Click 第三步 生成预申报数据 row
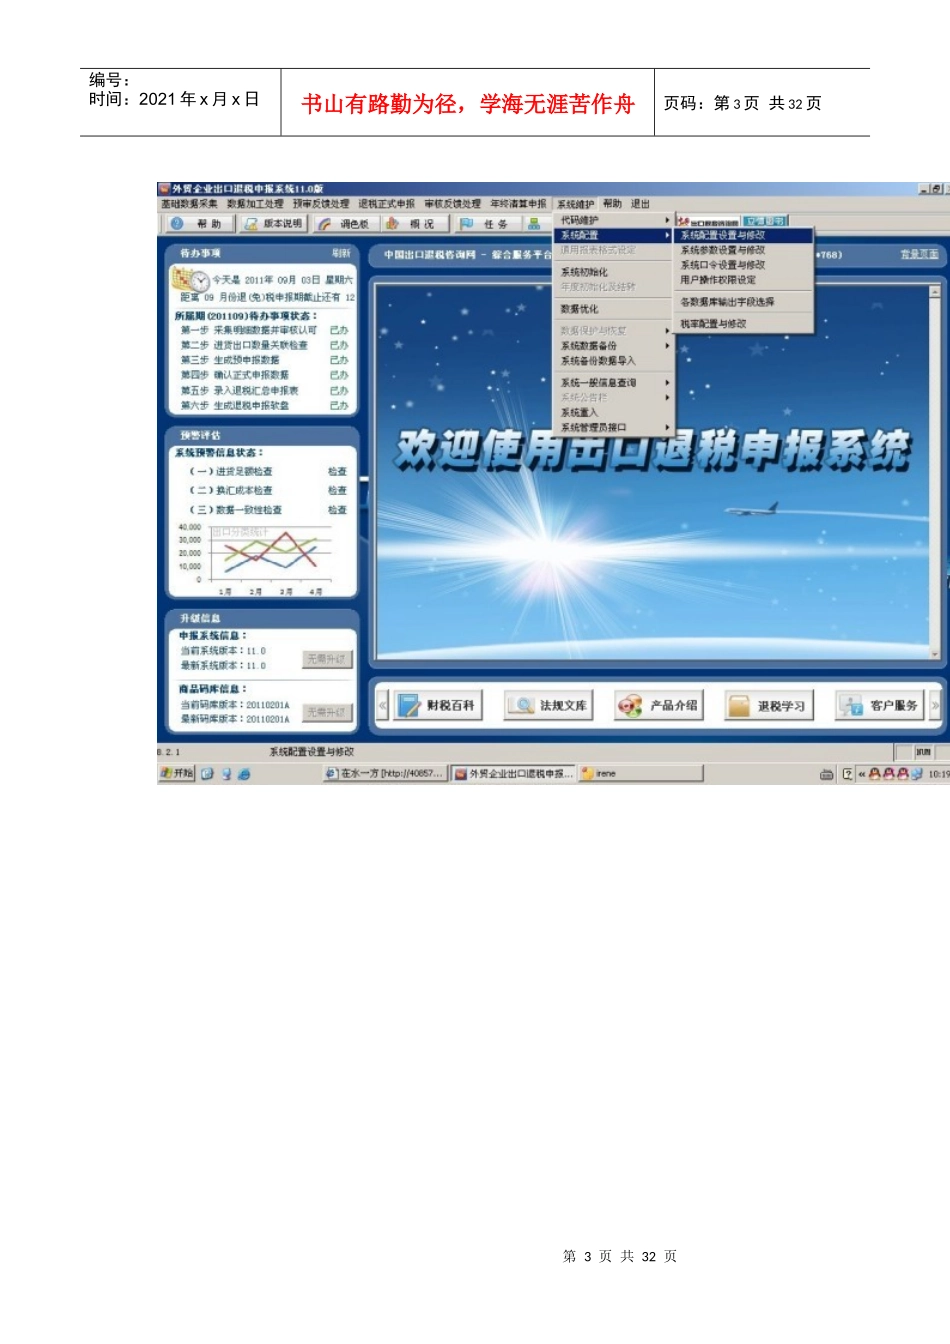 pyautogui.click(x=264, y=360)
